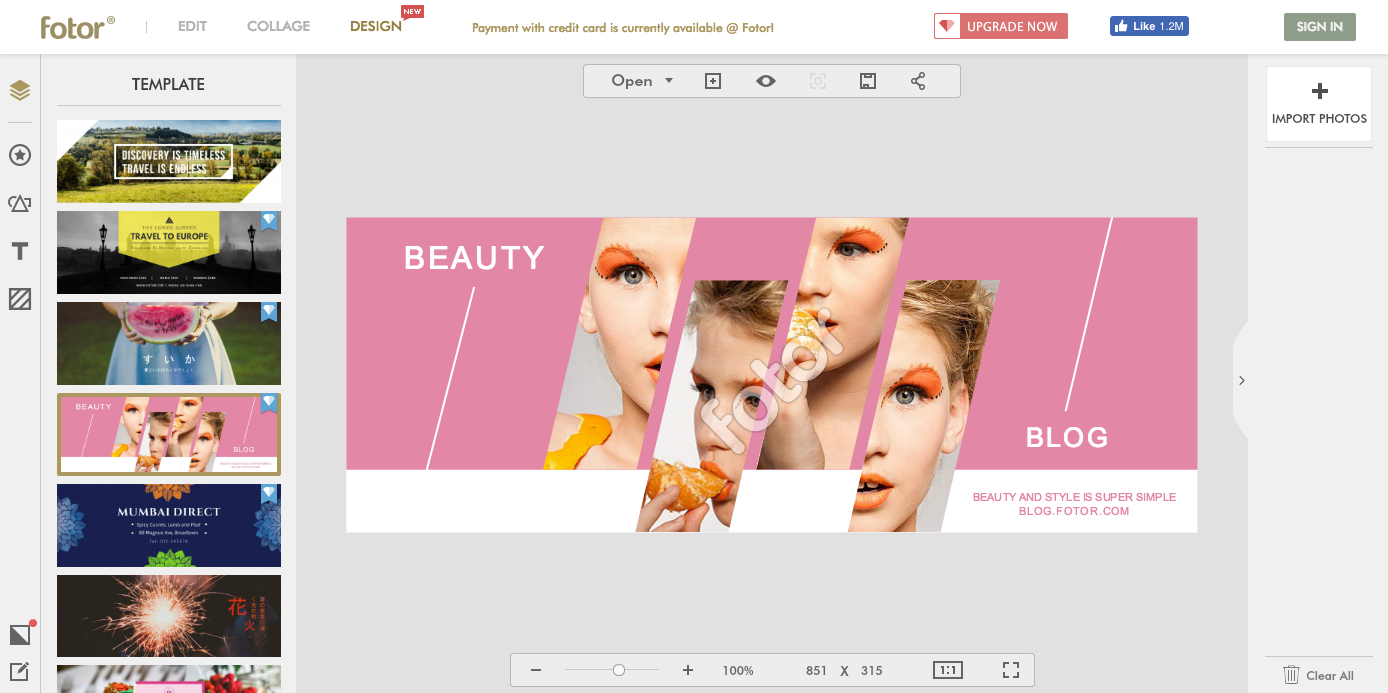Click the SIGN IN button
Screen dimensions: 1388x693
1320,27
